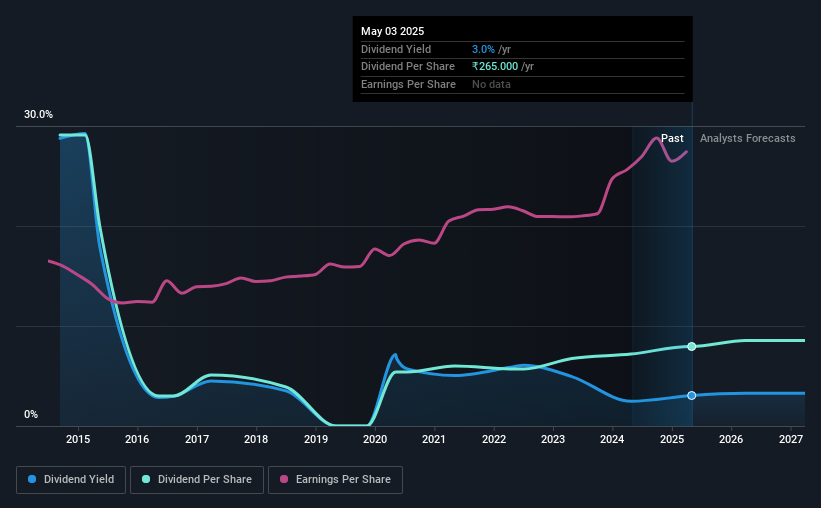Click the 2027 x-axis label
Screen dimensions: 821x508
tap(791, 439)
